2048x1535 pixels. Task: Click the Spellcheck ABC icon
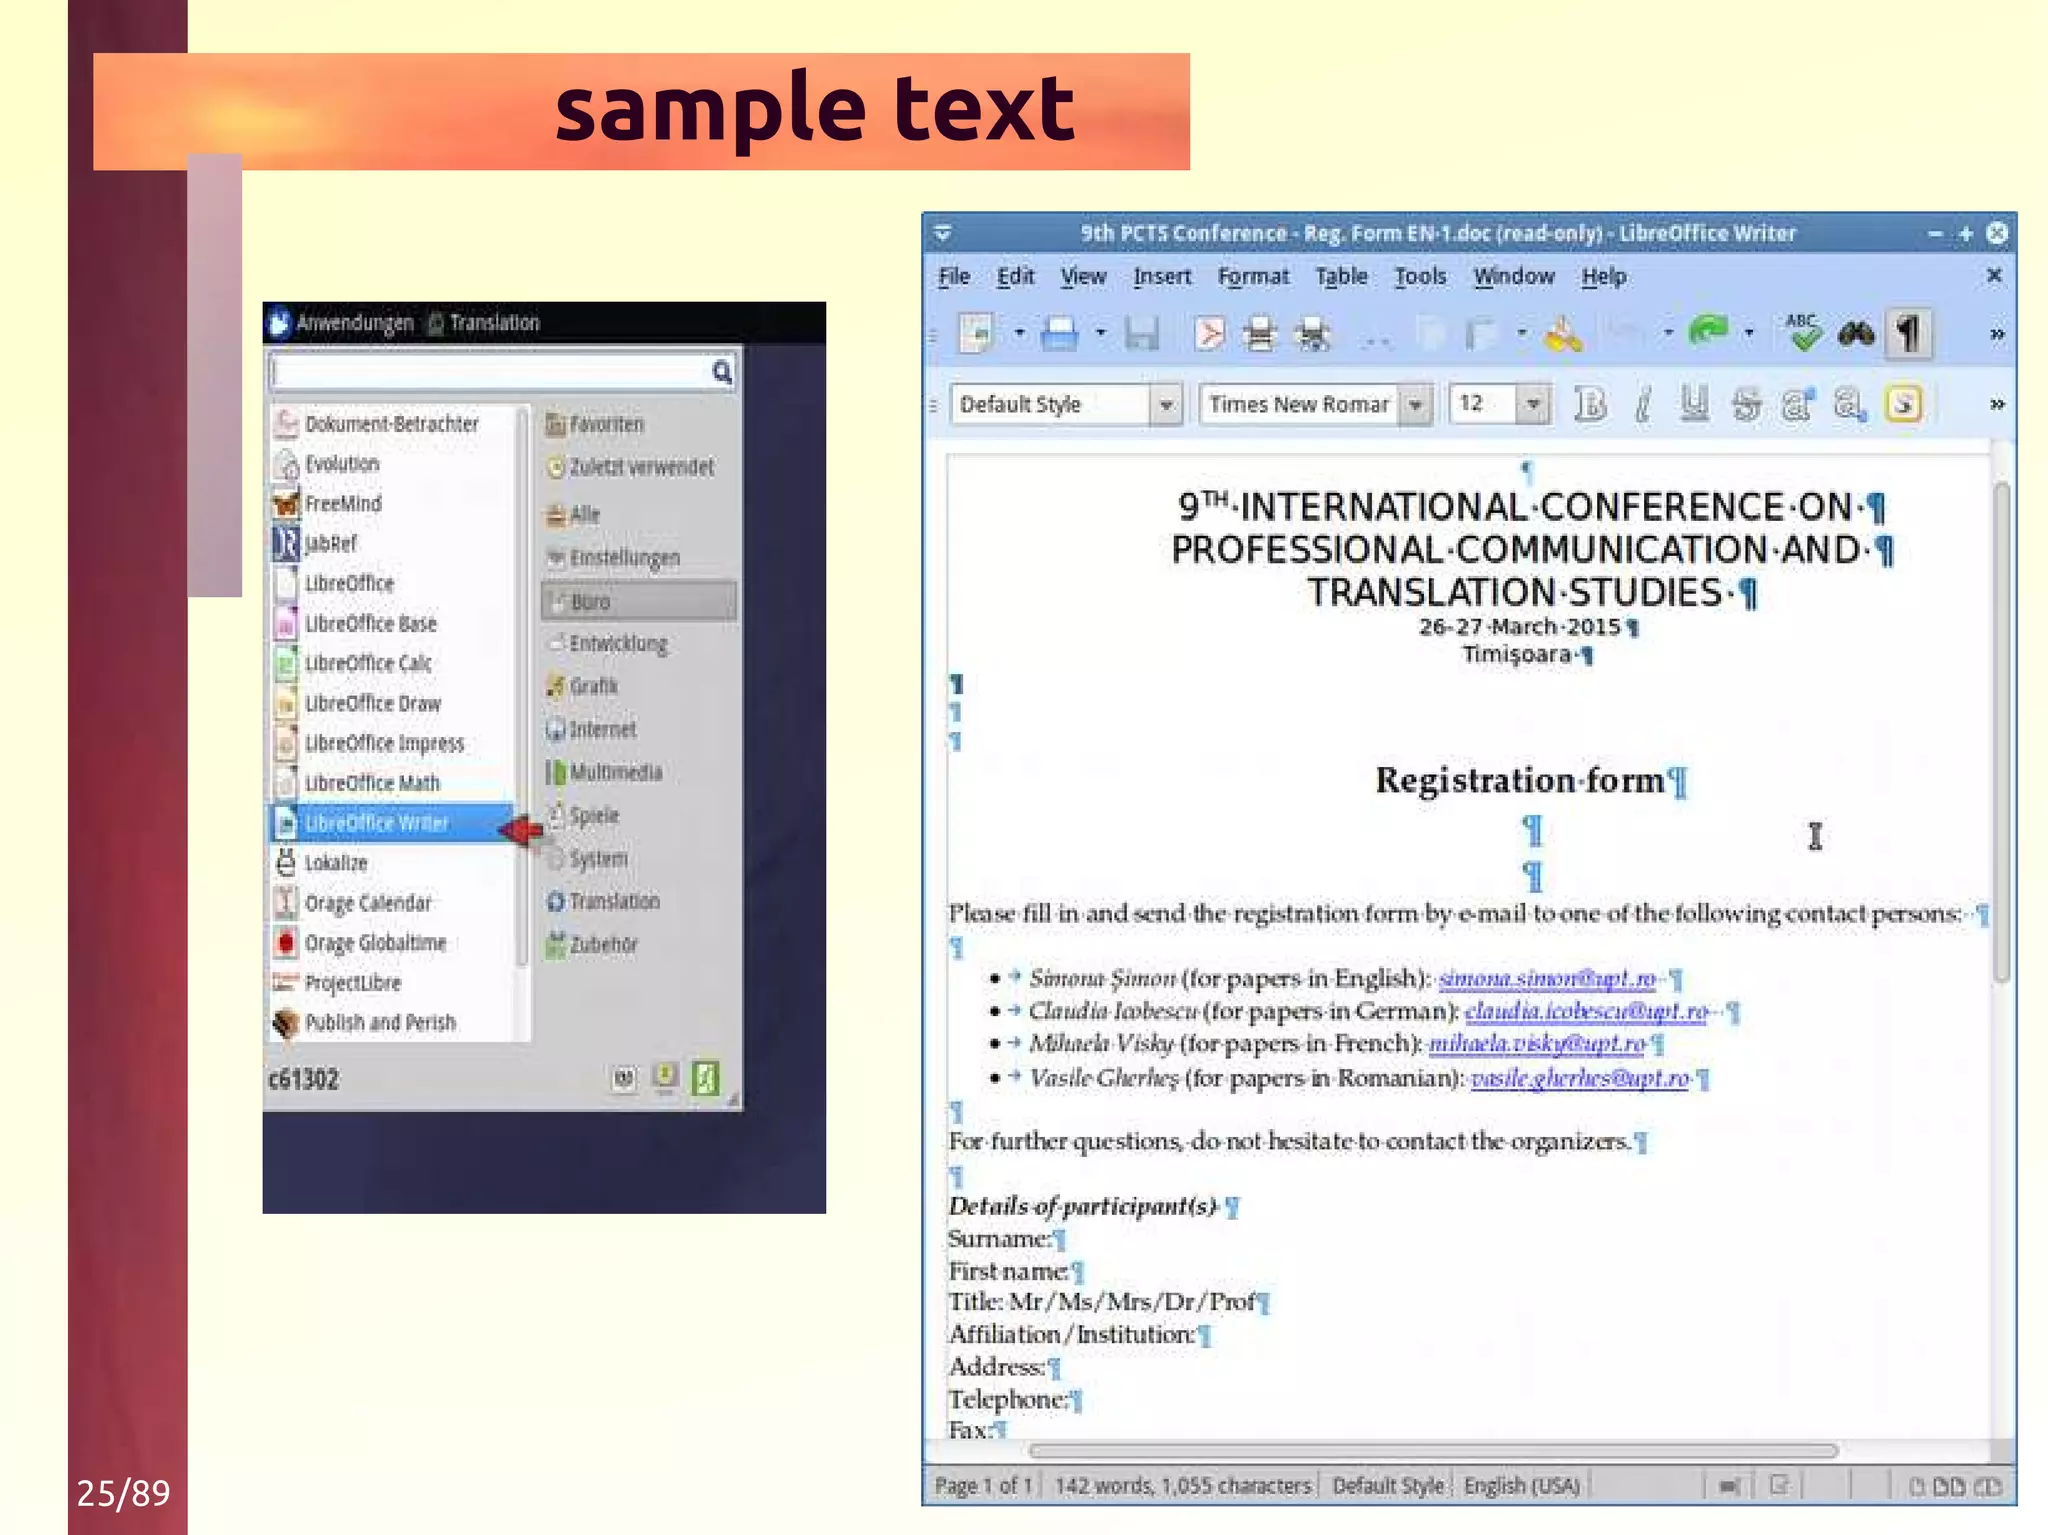(x=1802, y=333)
